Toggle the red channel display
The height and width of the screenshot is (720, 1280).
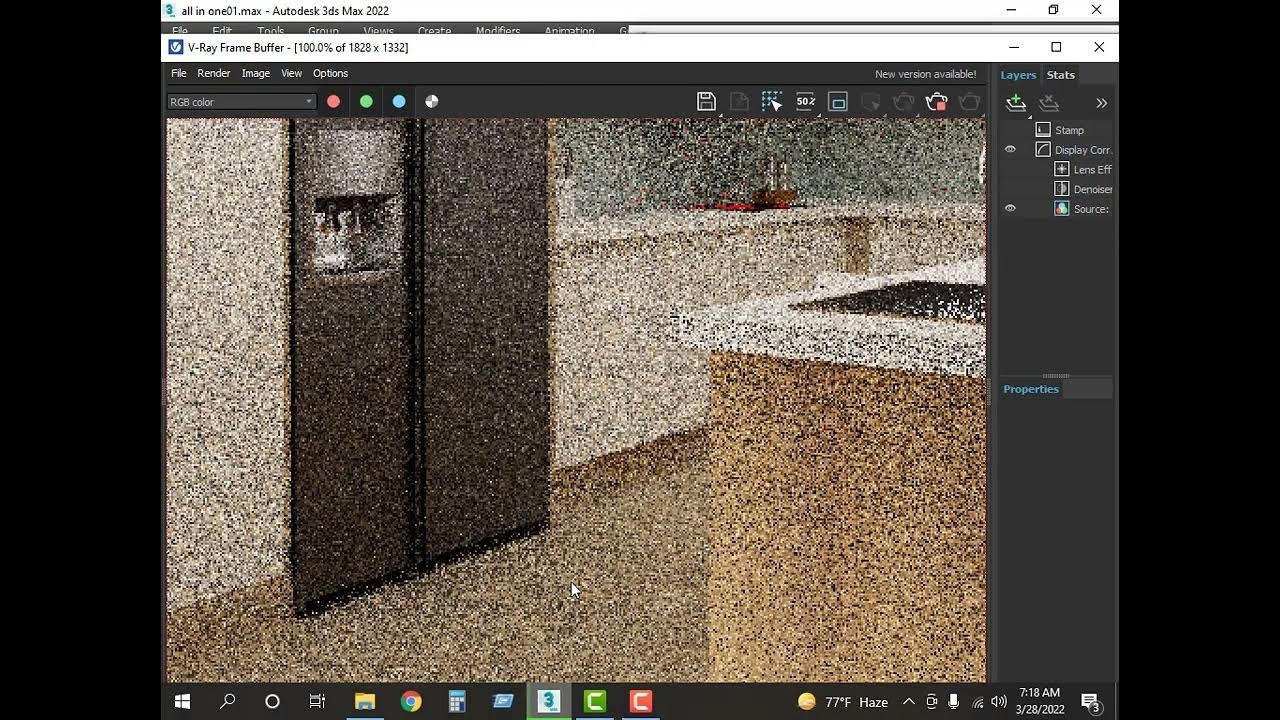pyautogui.click(x=333, y=101)
